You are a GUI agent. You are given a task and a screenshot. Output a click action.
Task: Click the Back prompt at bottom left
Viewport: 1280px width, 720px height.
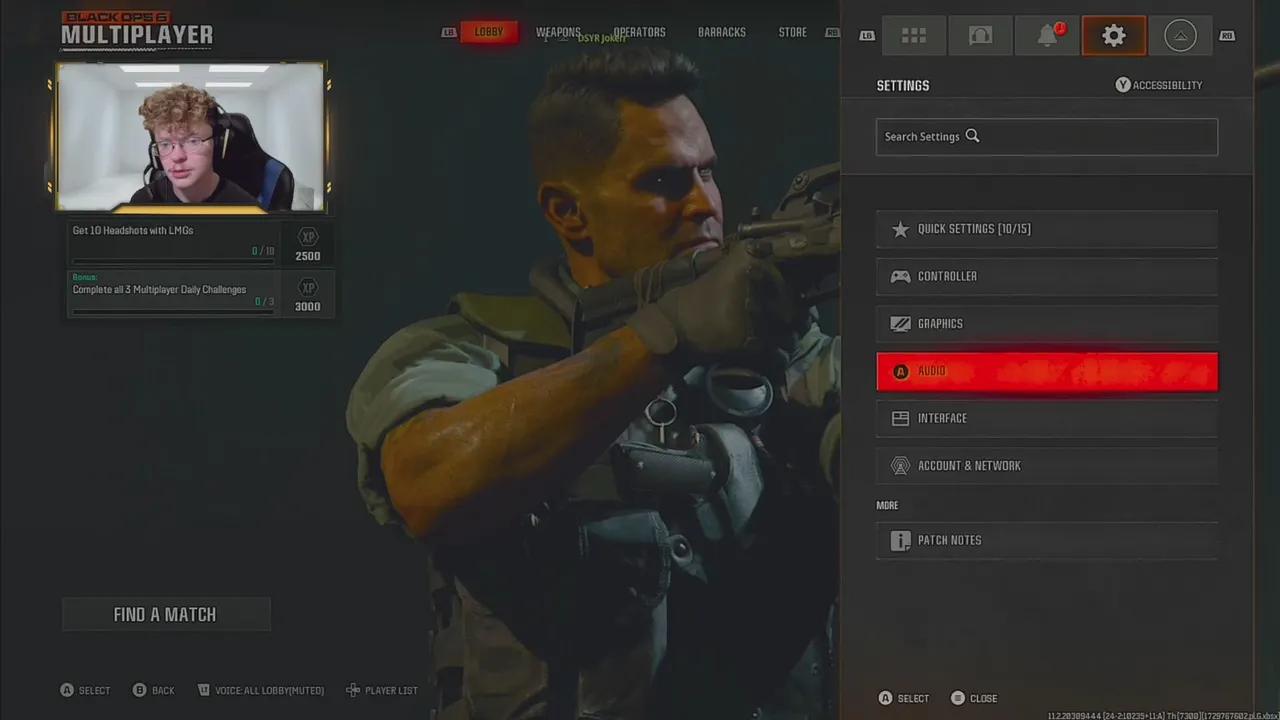pos(154,690)
